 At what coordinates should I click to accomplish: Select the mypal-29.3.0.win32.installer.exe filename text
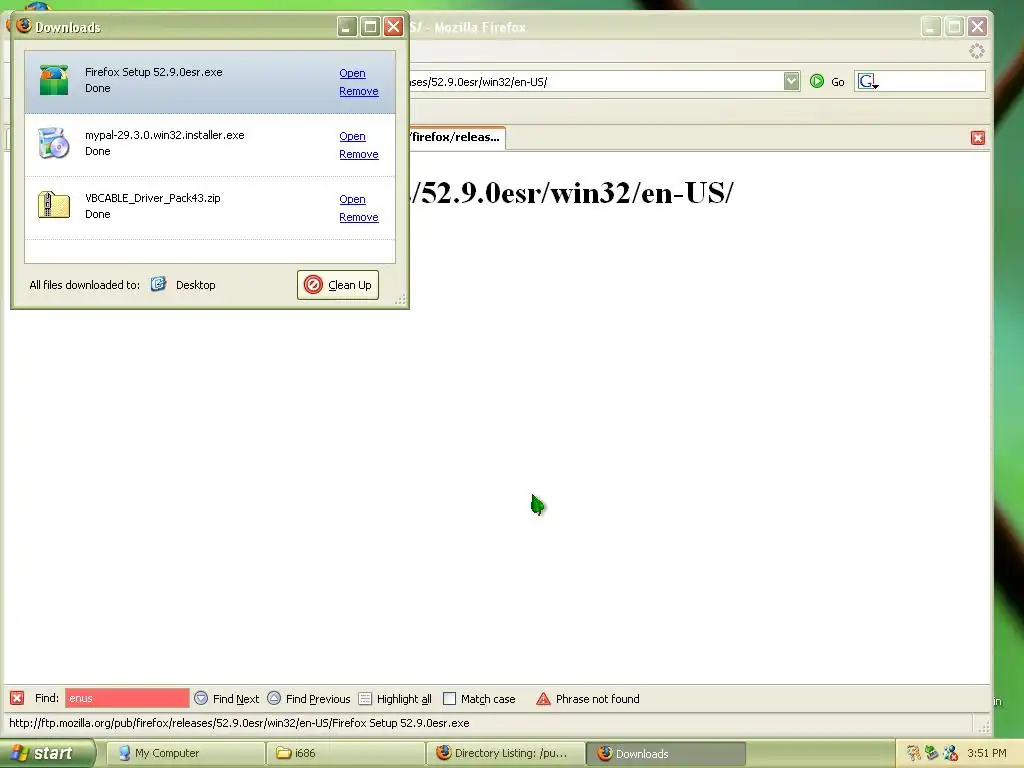(165, 135)
